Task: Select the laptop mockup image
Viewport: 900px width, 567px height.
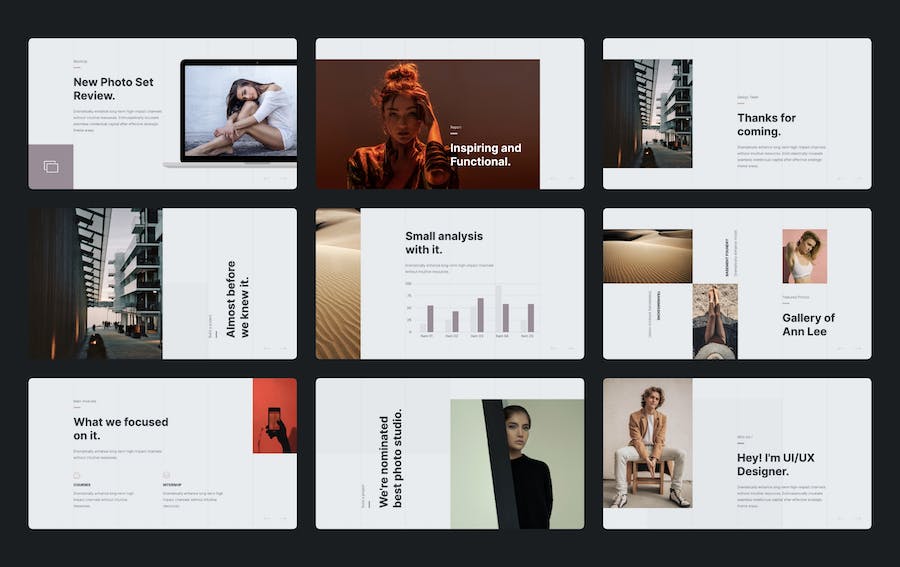Action: click(x=238, y=113)
